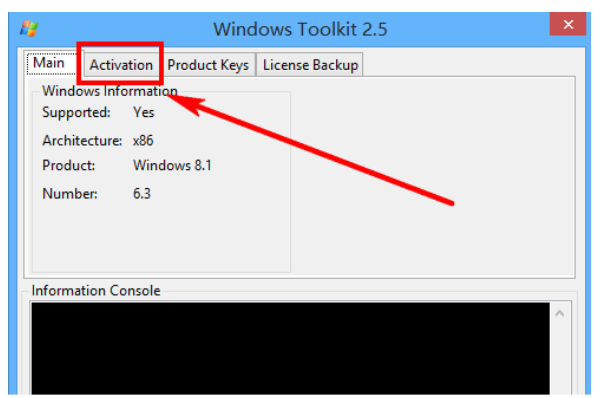Click the Windows Information group heading
Viewport: 603px width, 398px height.
[110, 91]
